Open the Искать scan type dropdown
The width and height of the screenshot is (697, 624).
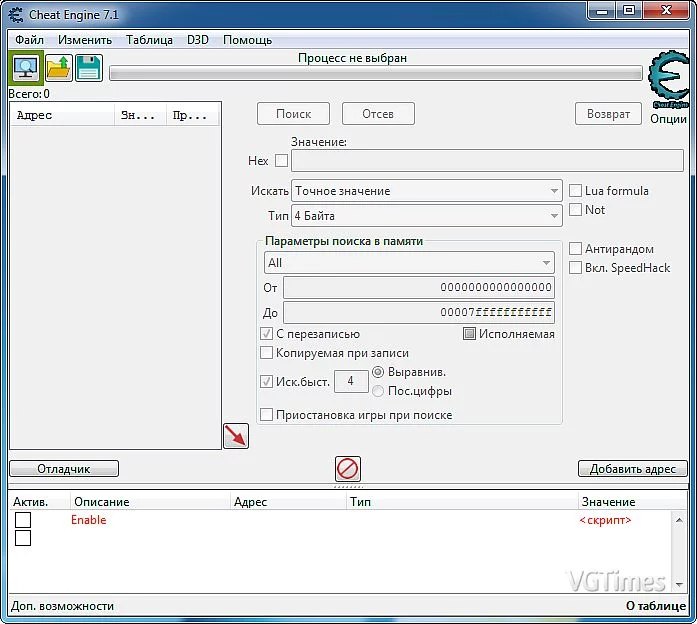pyautogui.click(x=427, y=191)
